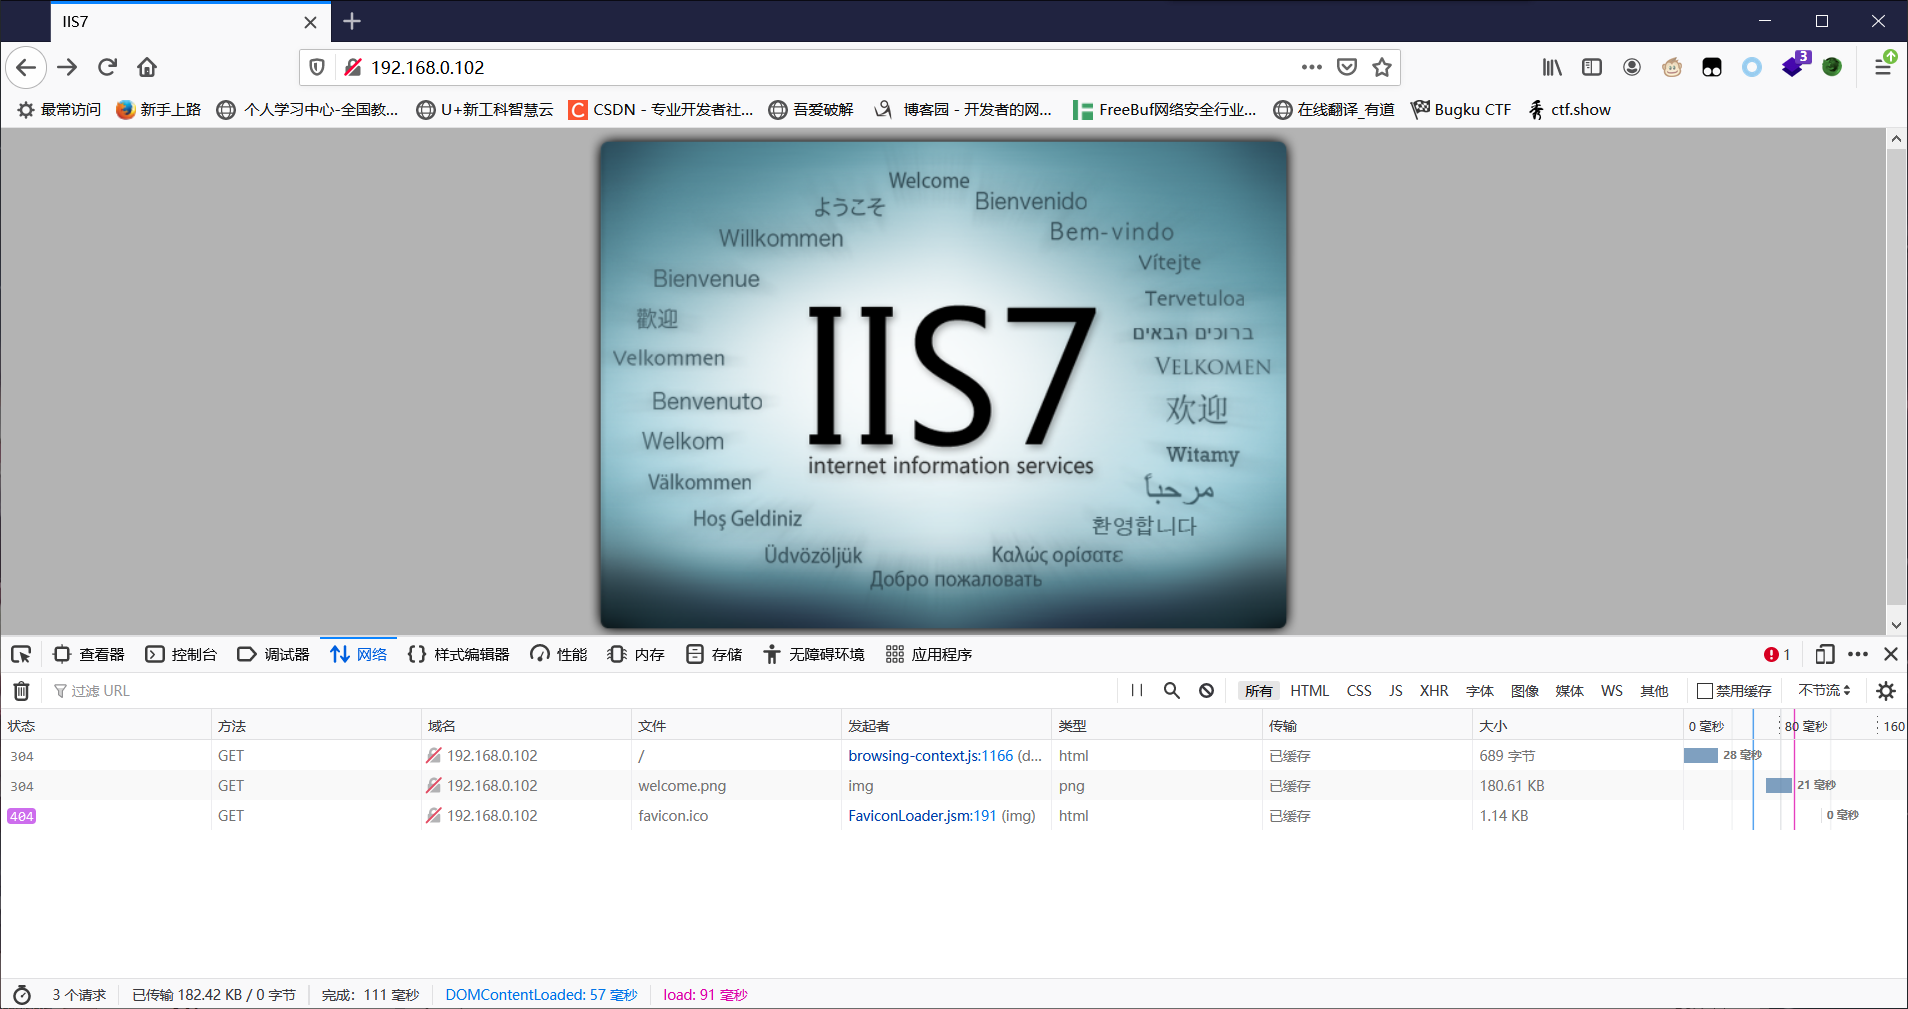The height and width of the screenshot is (1009, 1908).
Task: Switch to the 查看器 inspector tab
Action: click(89, 654)
